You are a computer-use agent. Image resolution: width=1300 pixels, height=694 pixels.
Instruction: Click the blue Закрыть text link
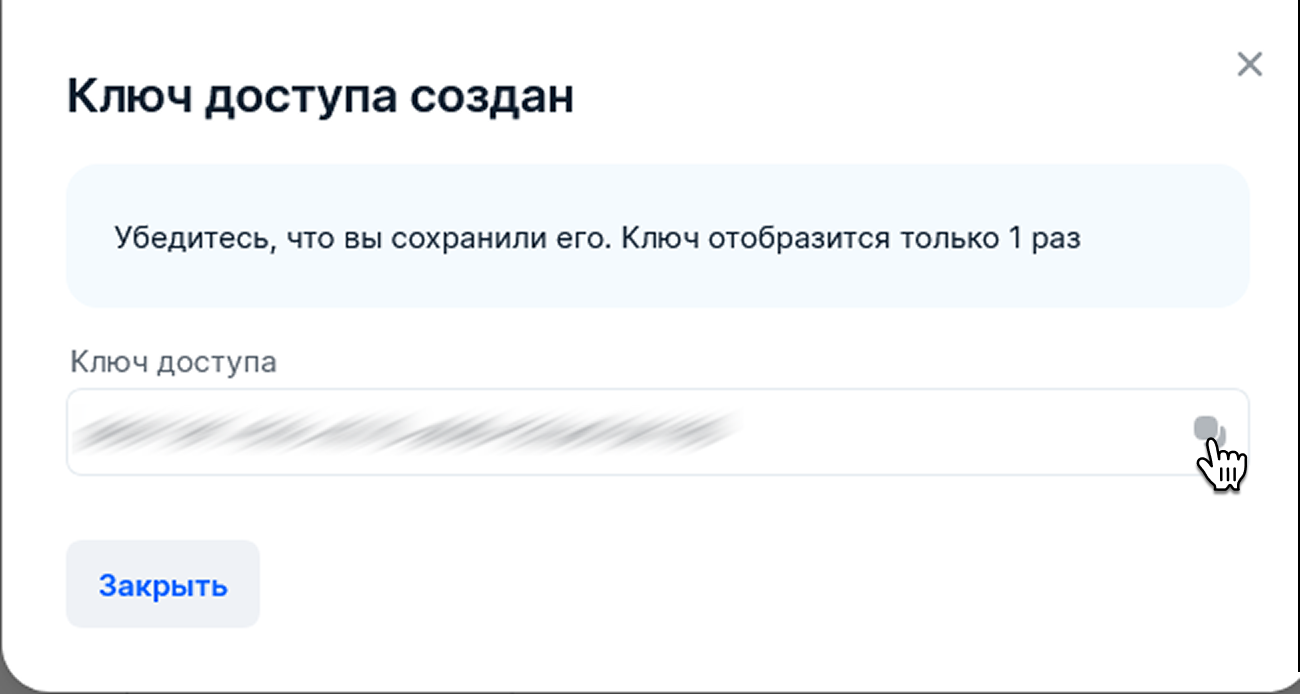[163, 586]
